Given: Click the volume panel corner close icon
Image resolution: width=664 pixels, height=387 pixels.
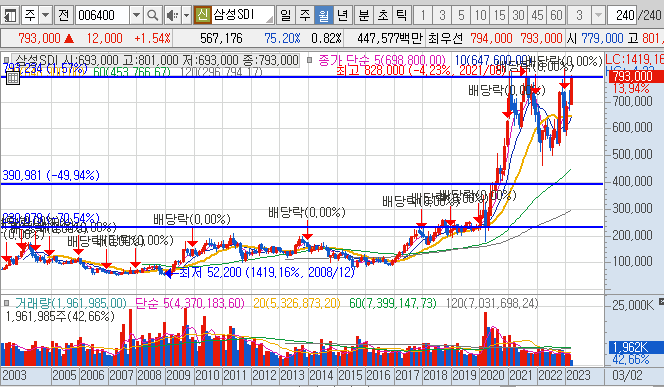Looking at the screenshot, I should click(x=661, y=302).
